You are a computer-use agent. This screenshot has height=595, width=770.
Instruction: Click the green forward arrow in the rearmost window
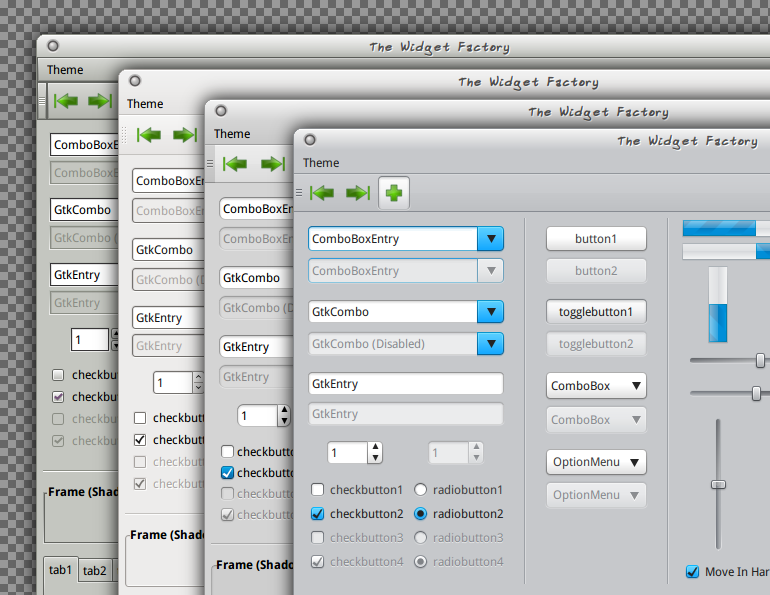tap(100, 101)
